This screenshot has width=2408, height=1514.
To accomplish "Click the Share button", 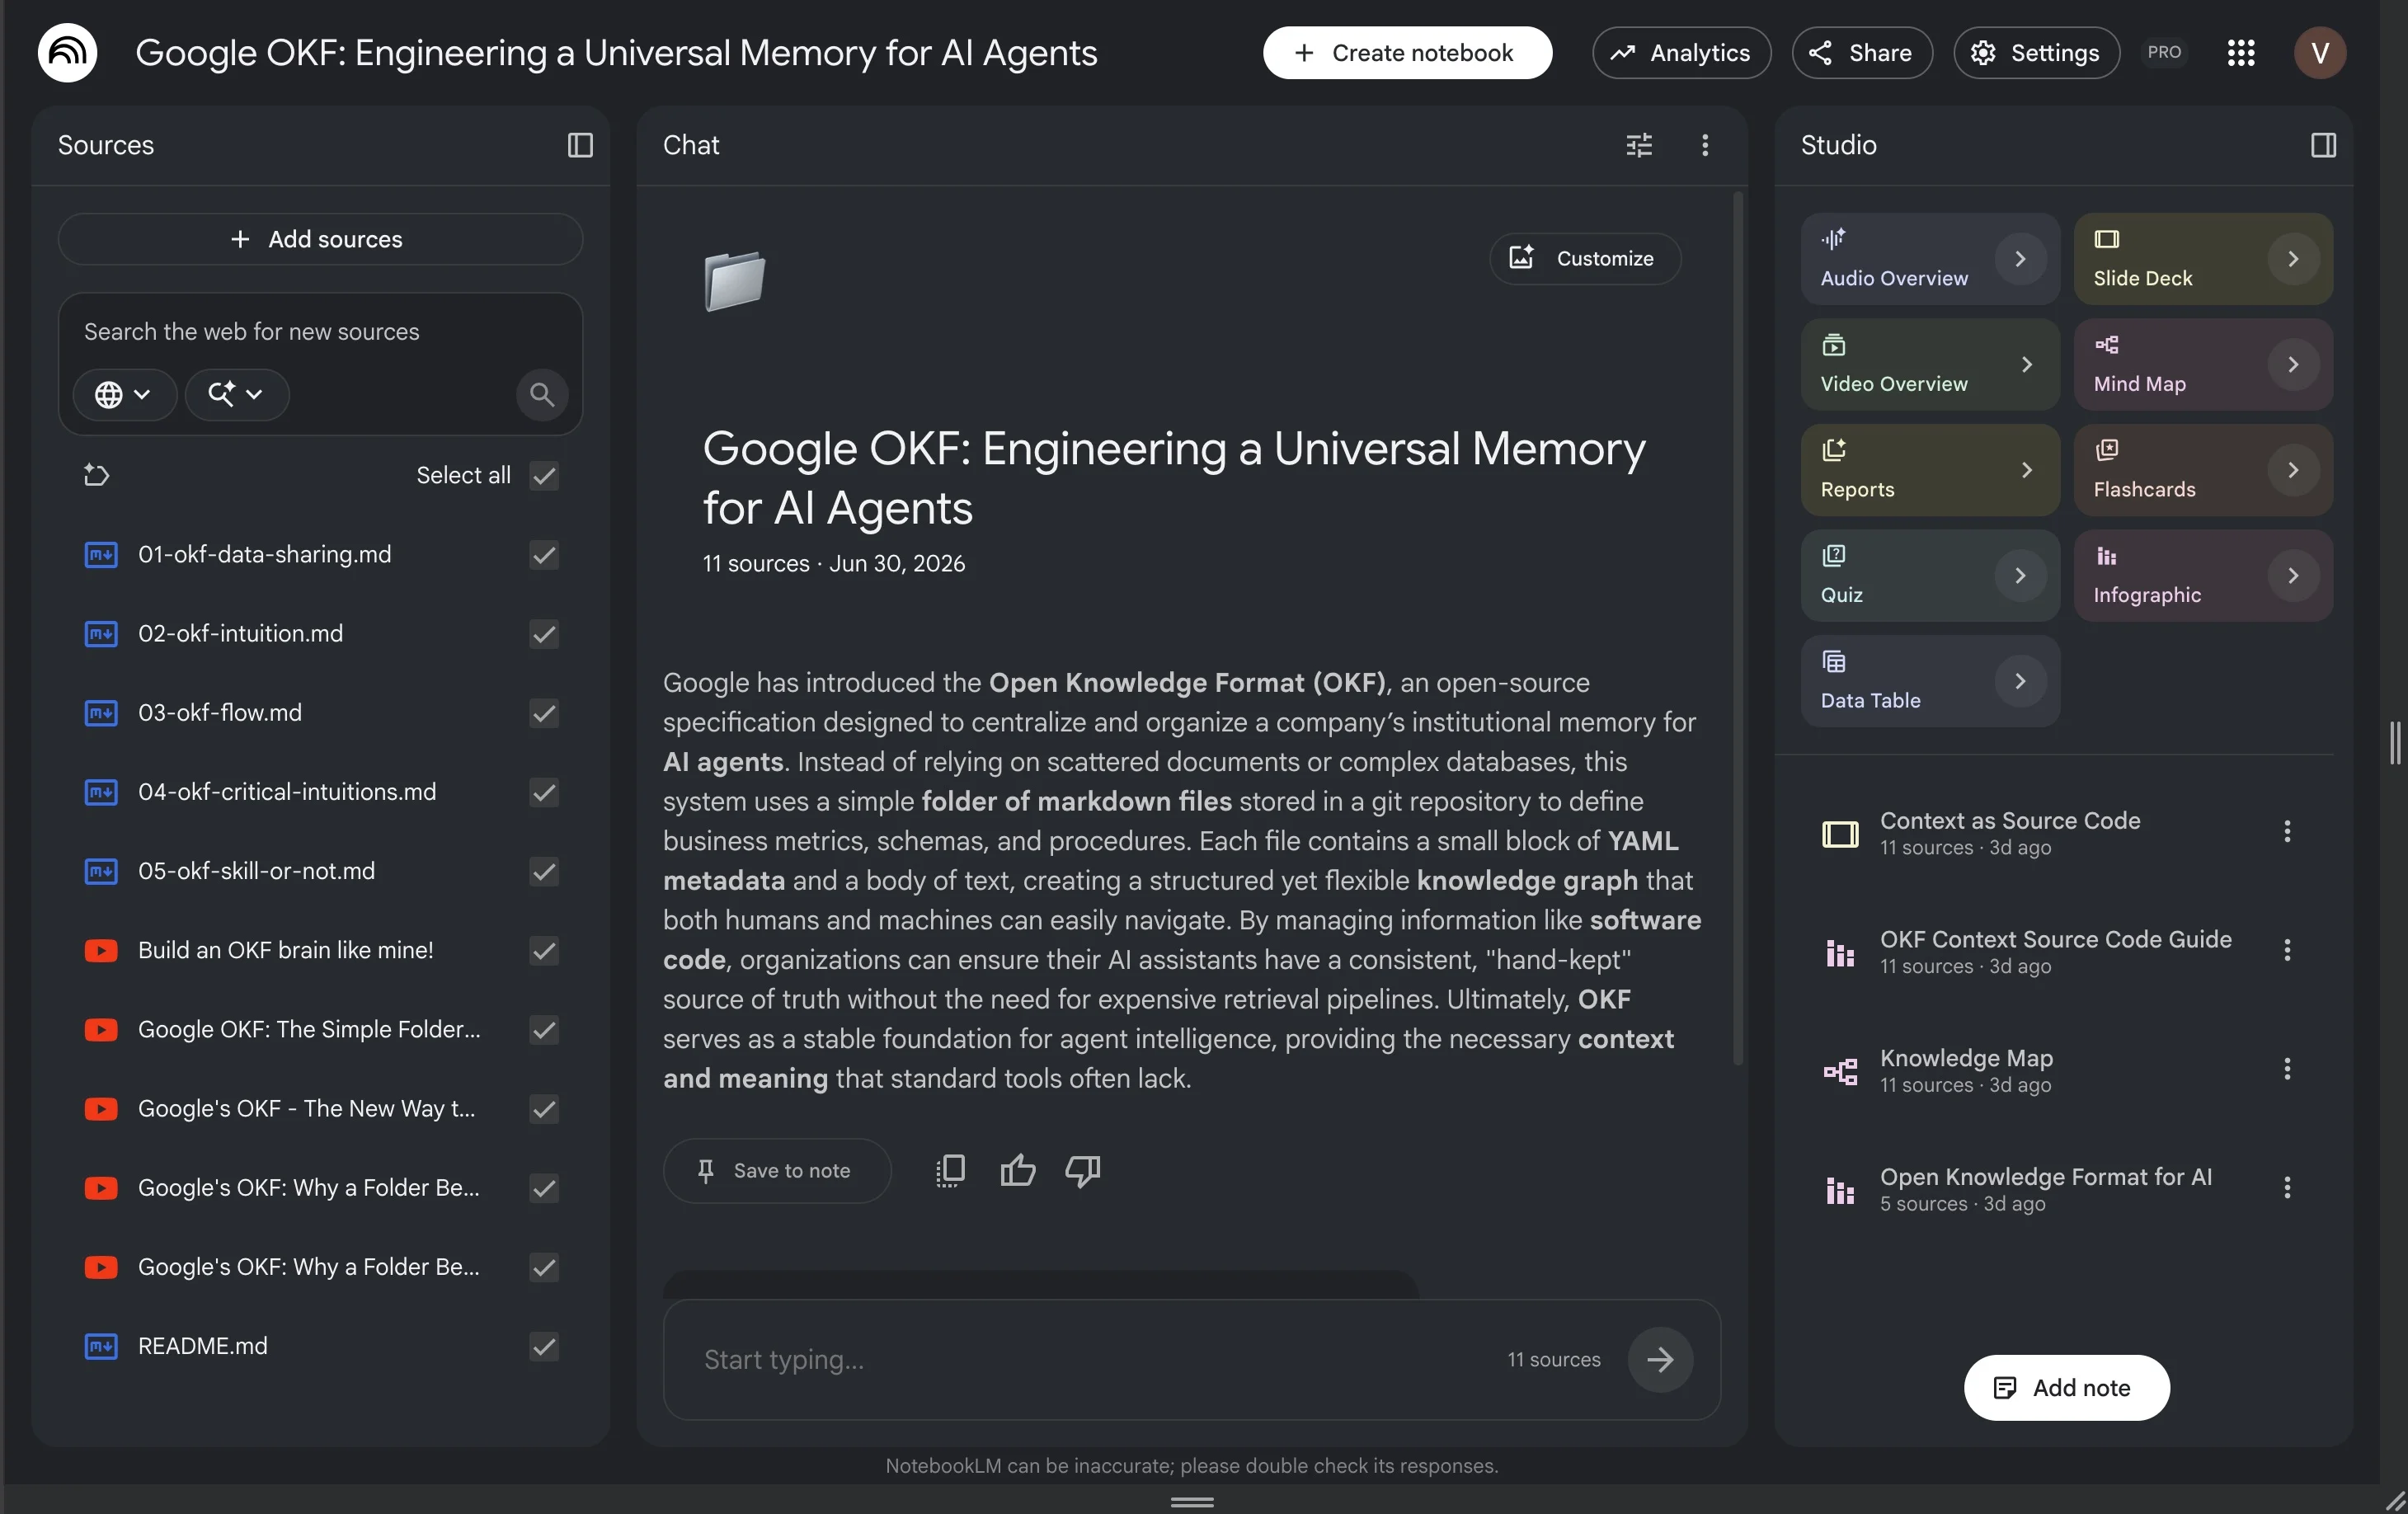I will click(1861, 53).
